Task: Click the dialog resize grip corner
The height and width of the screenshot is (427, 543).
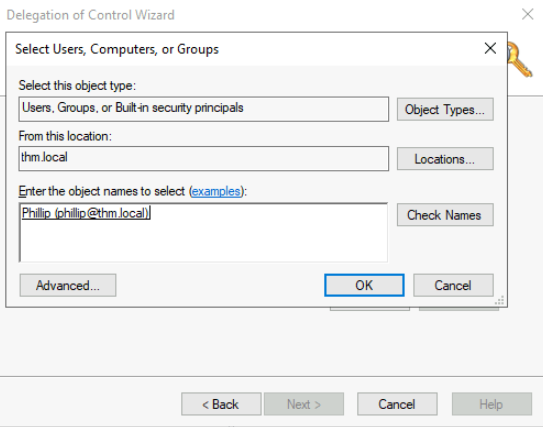Action: (x=500, y=301)
